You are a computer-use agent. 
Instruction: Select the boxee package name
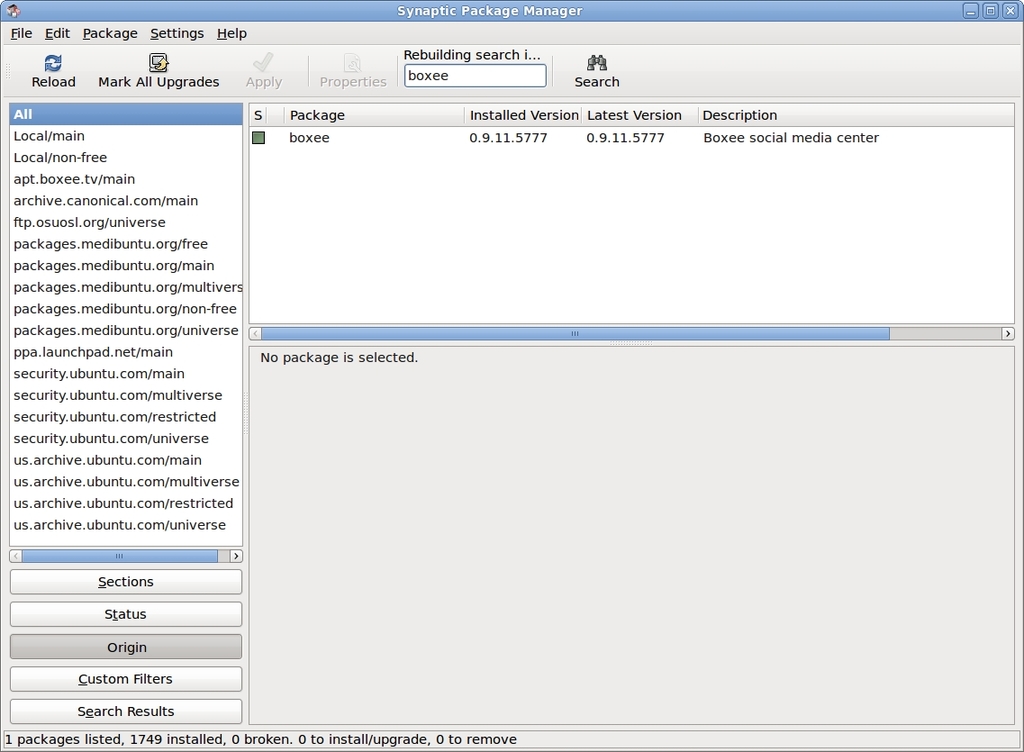click(x=309, y=138)
